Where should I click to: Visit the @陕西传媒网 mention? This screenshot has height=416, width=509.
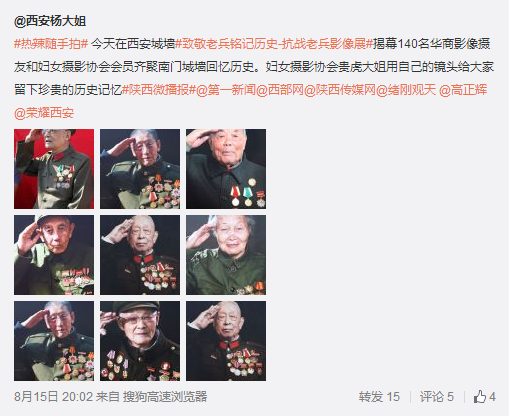coord(340,90)
